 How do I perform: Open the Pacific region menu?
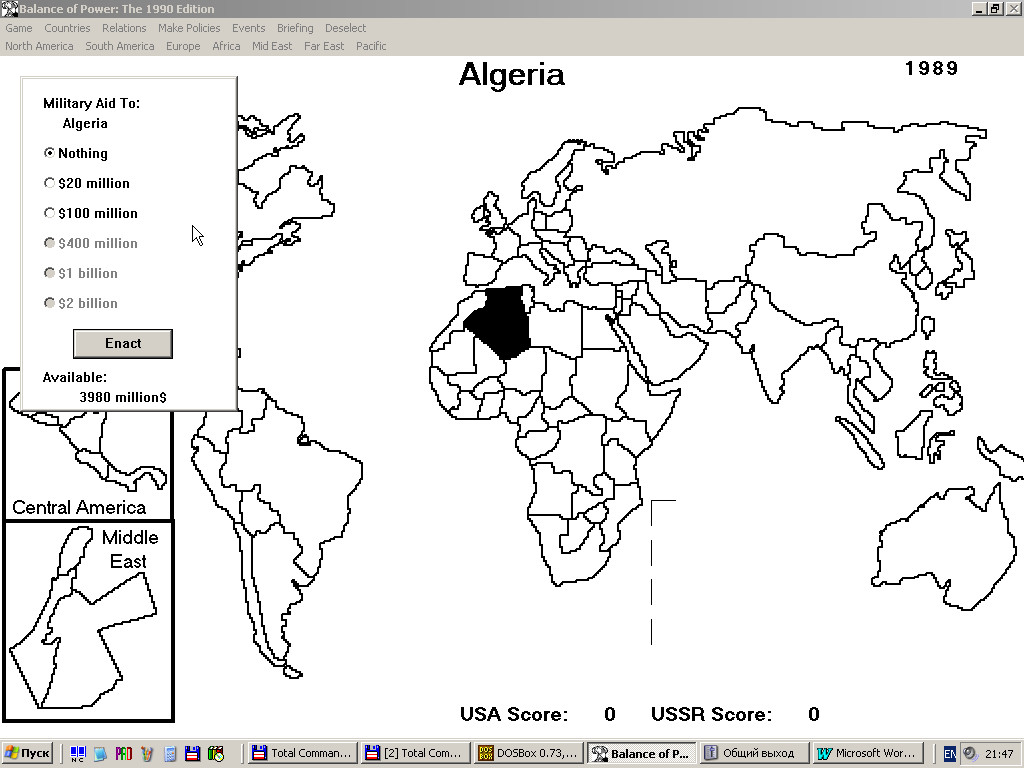click(x=371, y=46)
